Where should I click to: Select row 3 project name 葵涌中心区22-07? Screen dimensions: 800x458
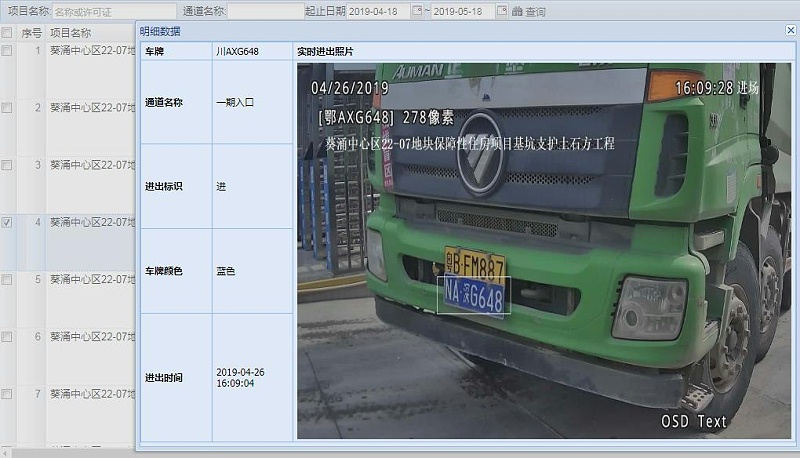coord(92,165)
